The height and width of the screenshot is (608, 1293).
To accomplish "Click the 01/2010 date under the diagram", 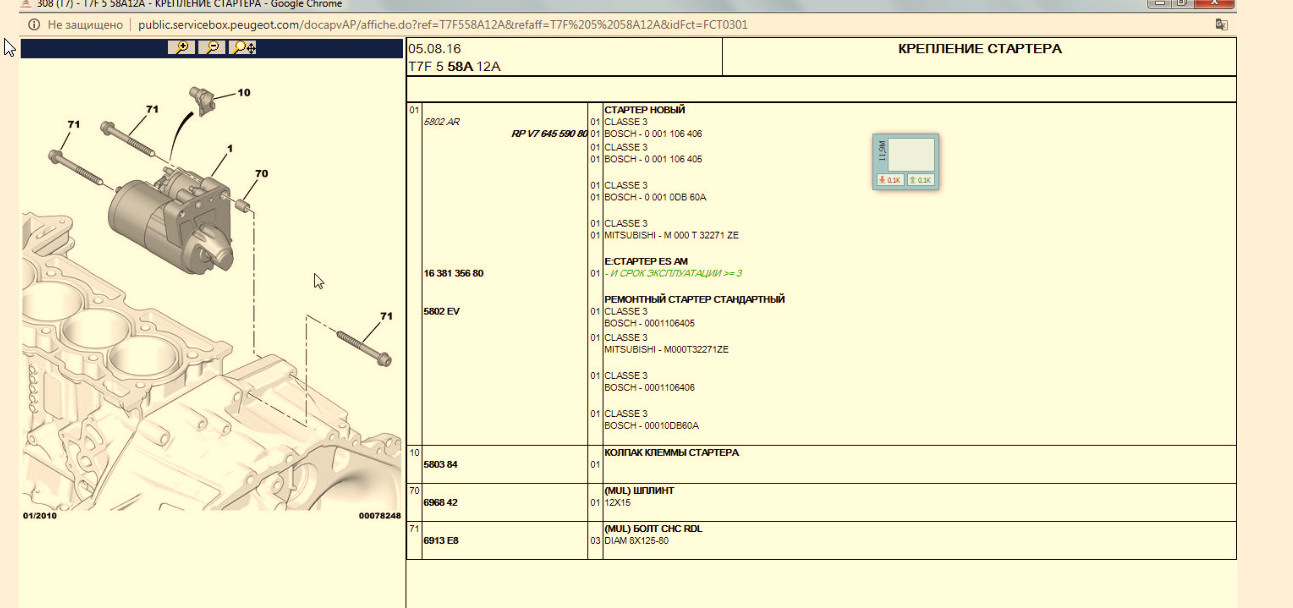I will point(39,516).
